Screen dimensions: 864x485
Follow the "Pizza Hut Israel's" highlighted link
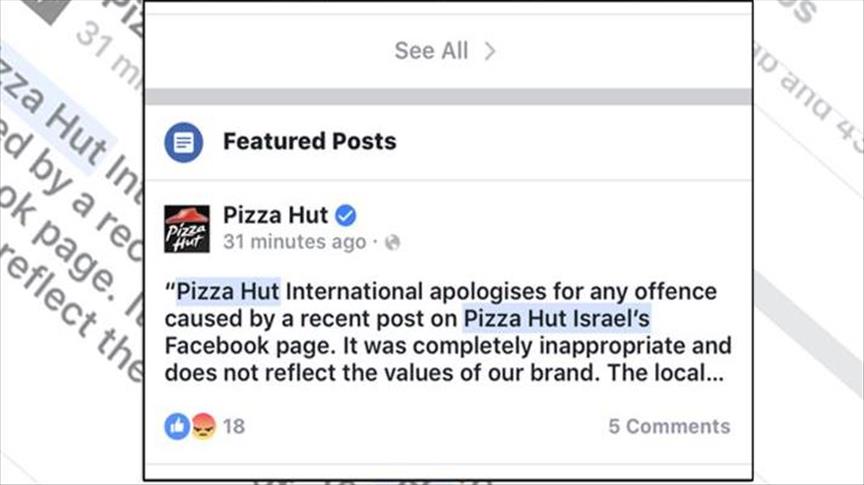[556, 319]
